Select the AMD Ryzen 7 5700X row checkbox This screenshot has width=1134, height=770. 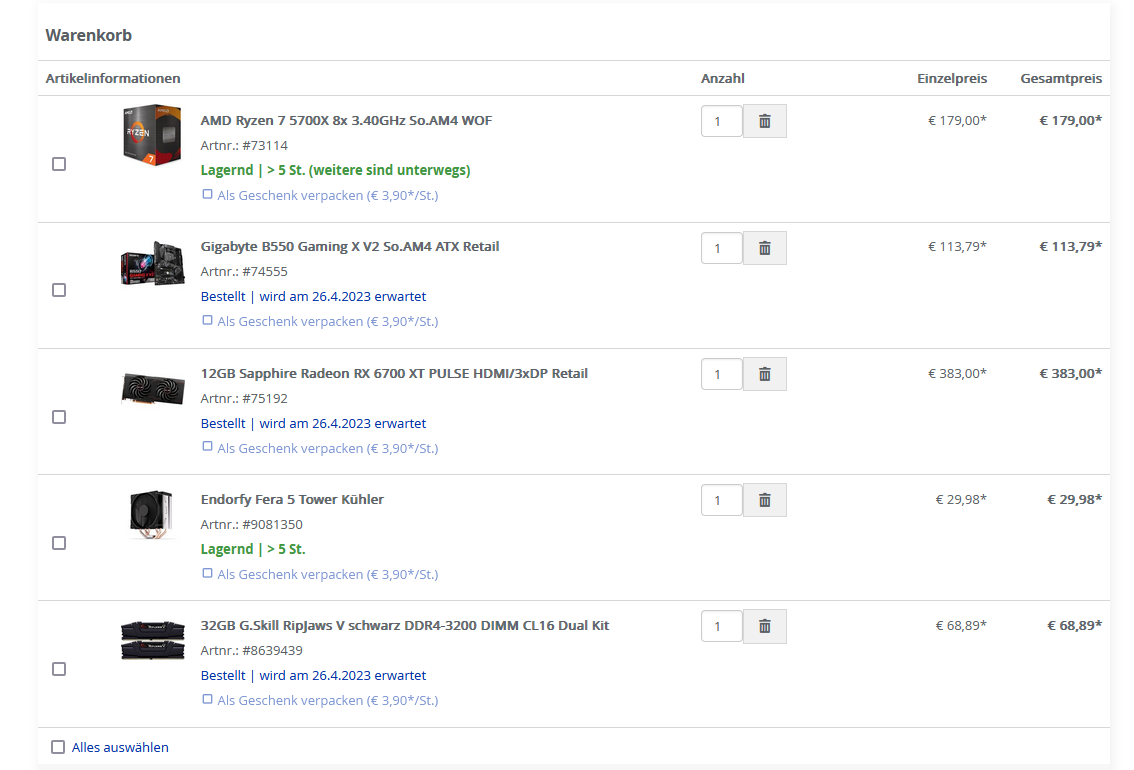59,164
